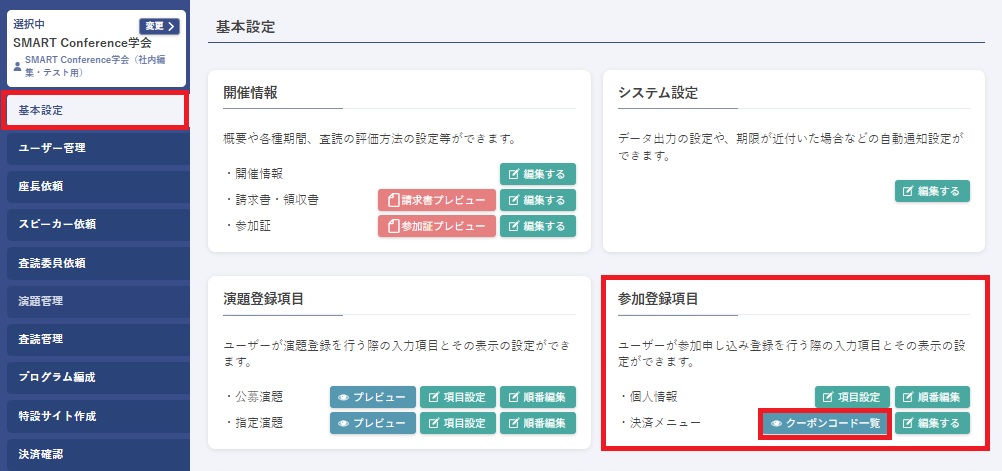
Task: Preview 公募演題 with the eye button
Action: click(372, 397)
